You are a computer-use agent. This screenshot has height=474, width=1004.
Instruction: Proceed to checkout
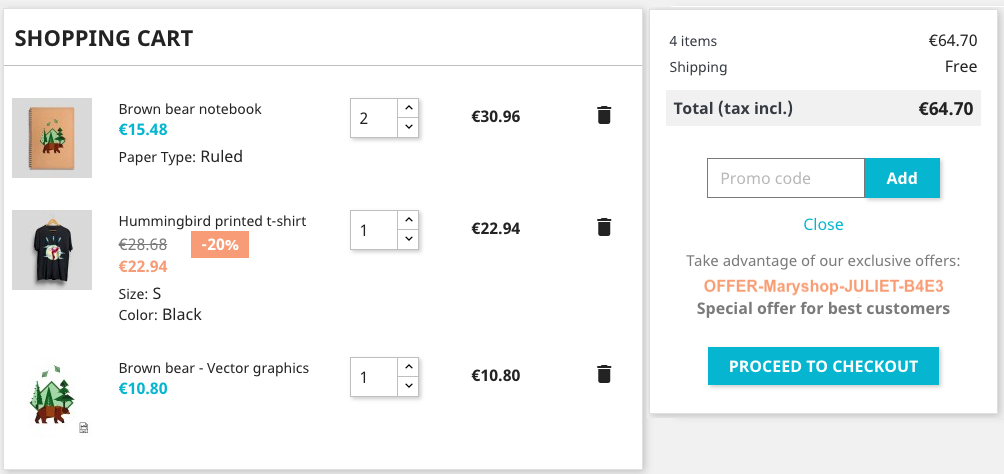(823, 366)
